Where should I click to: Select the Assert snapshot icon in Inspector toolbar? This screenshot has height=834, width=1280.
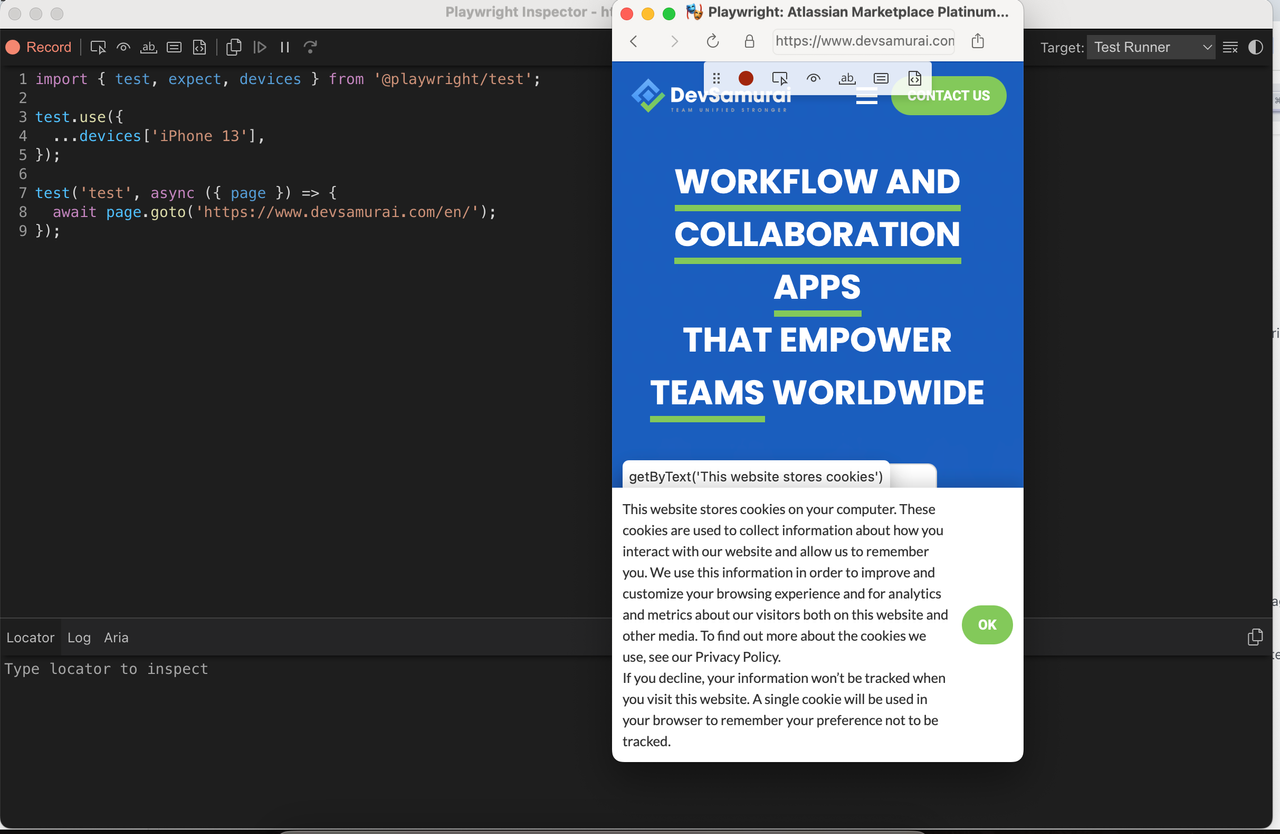click(199, 47)
